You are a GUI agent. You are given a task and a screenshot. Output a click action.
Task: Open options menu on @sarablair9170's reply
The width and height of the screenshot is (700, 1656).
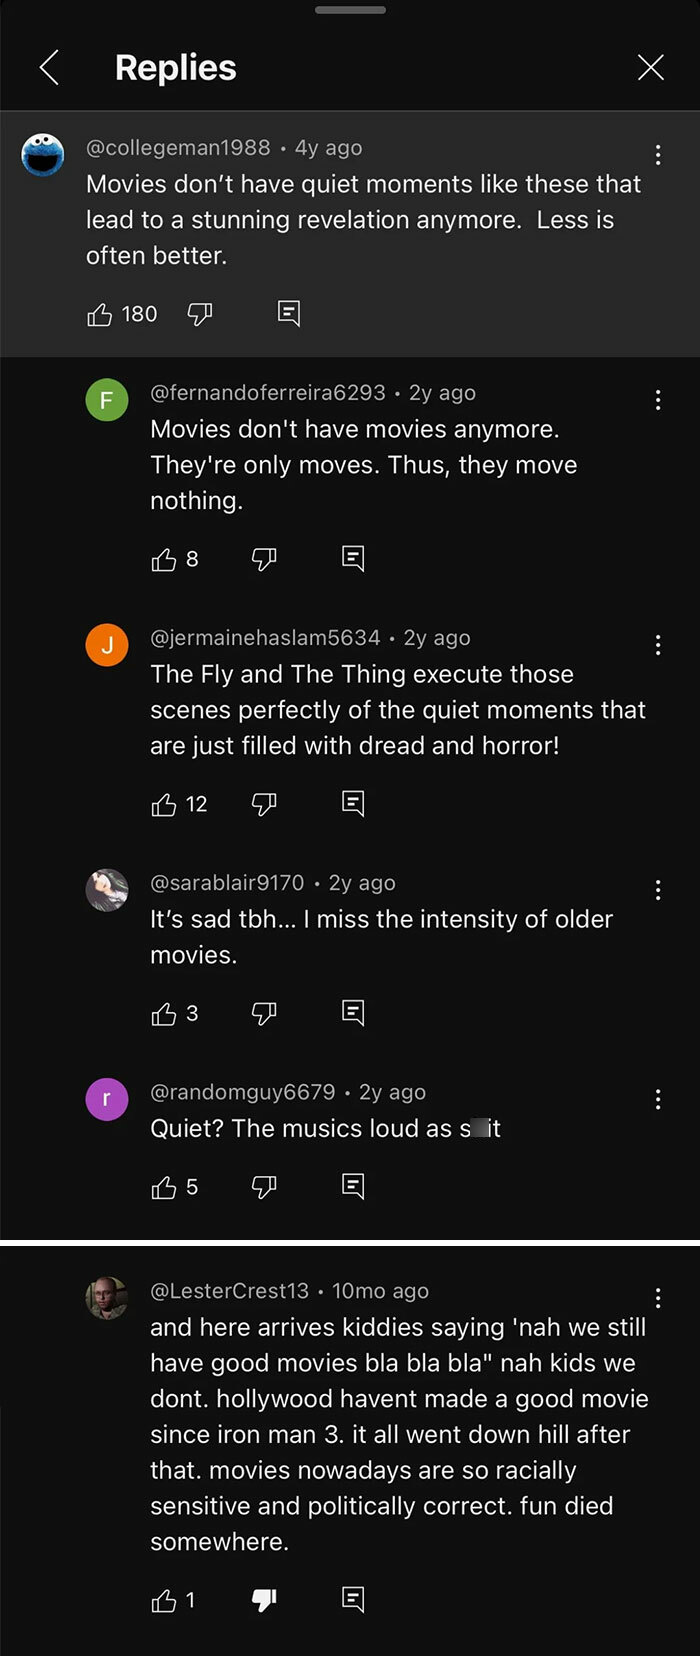point(658,889)
